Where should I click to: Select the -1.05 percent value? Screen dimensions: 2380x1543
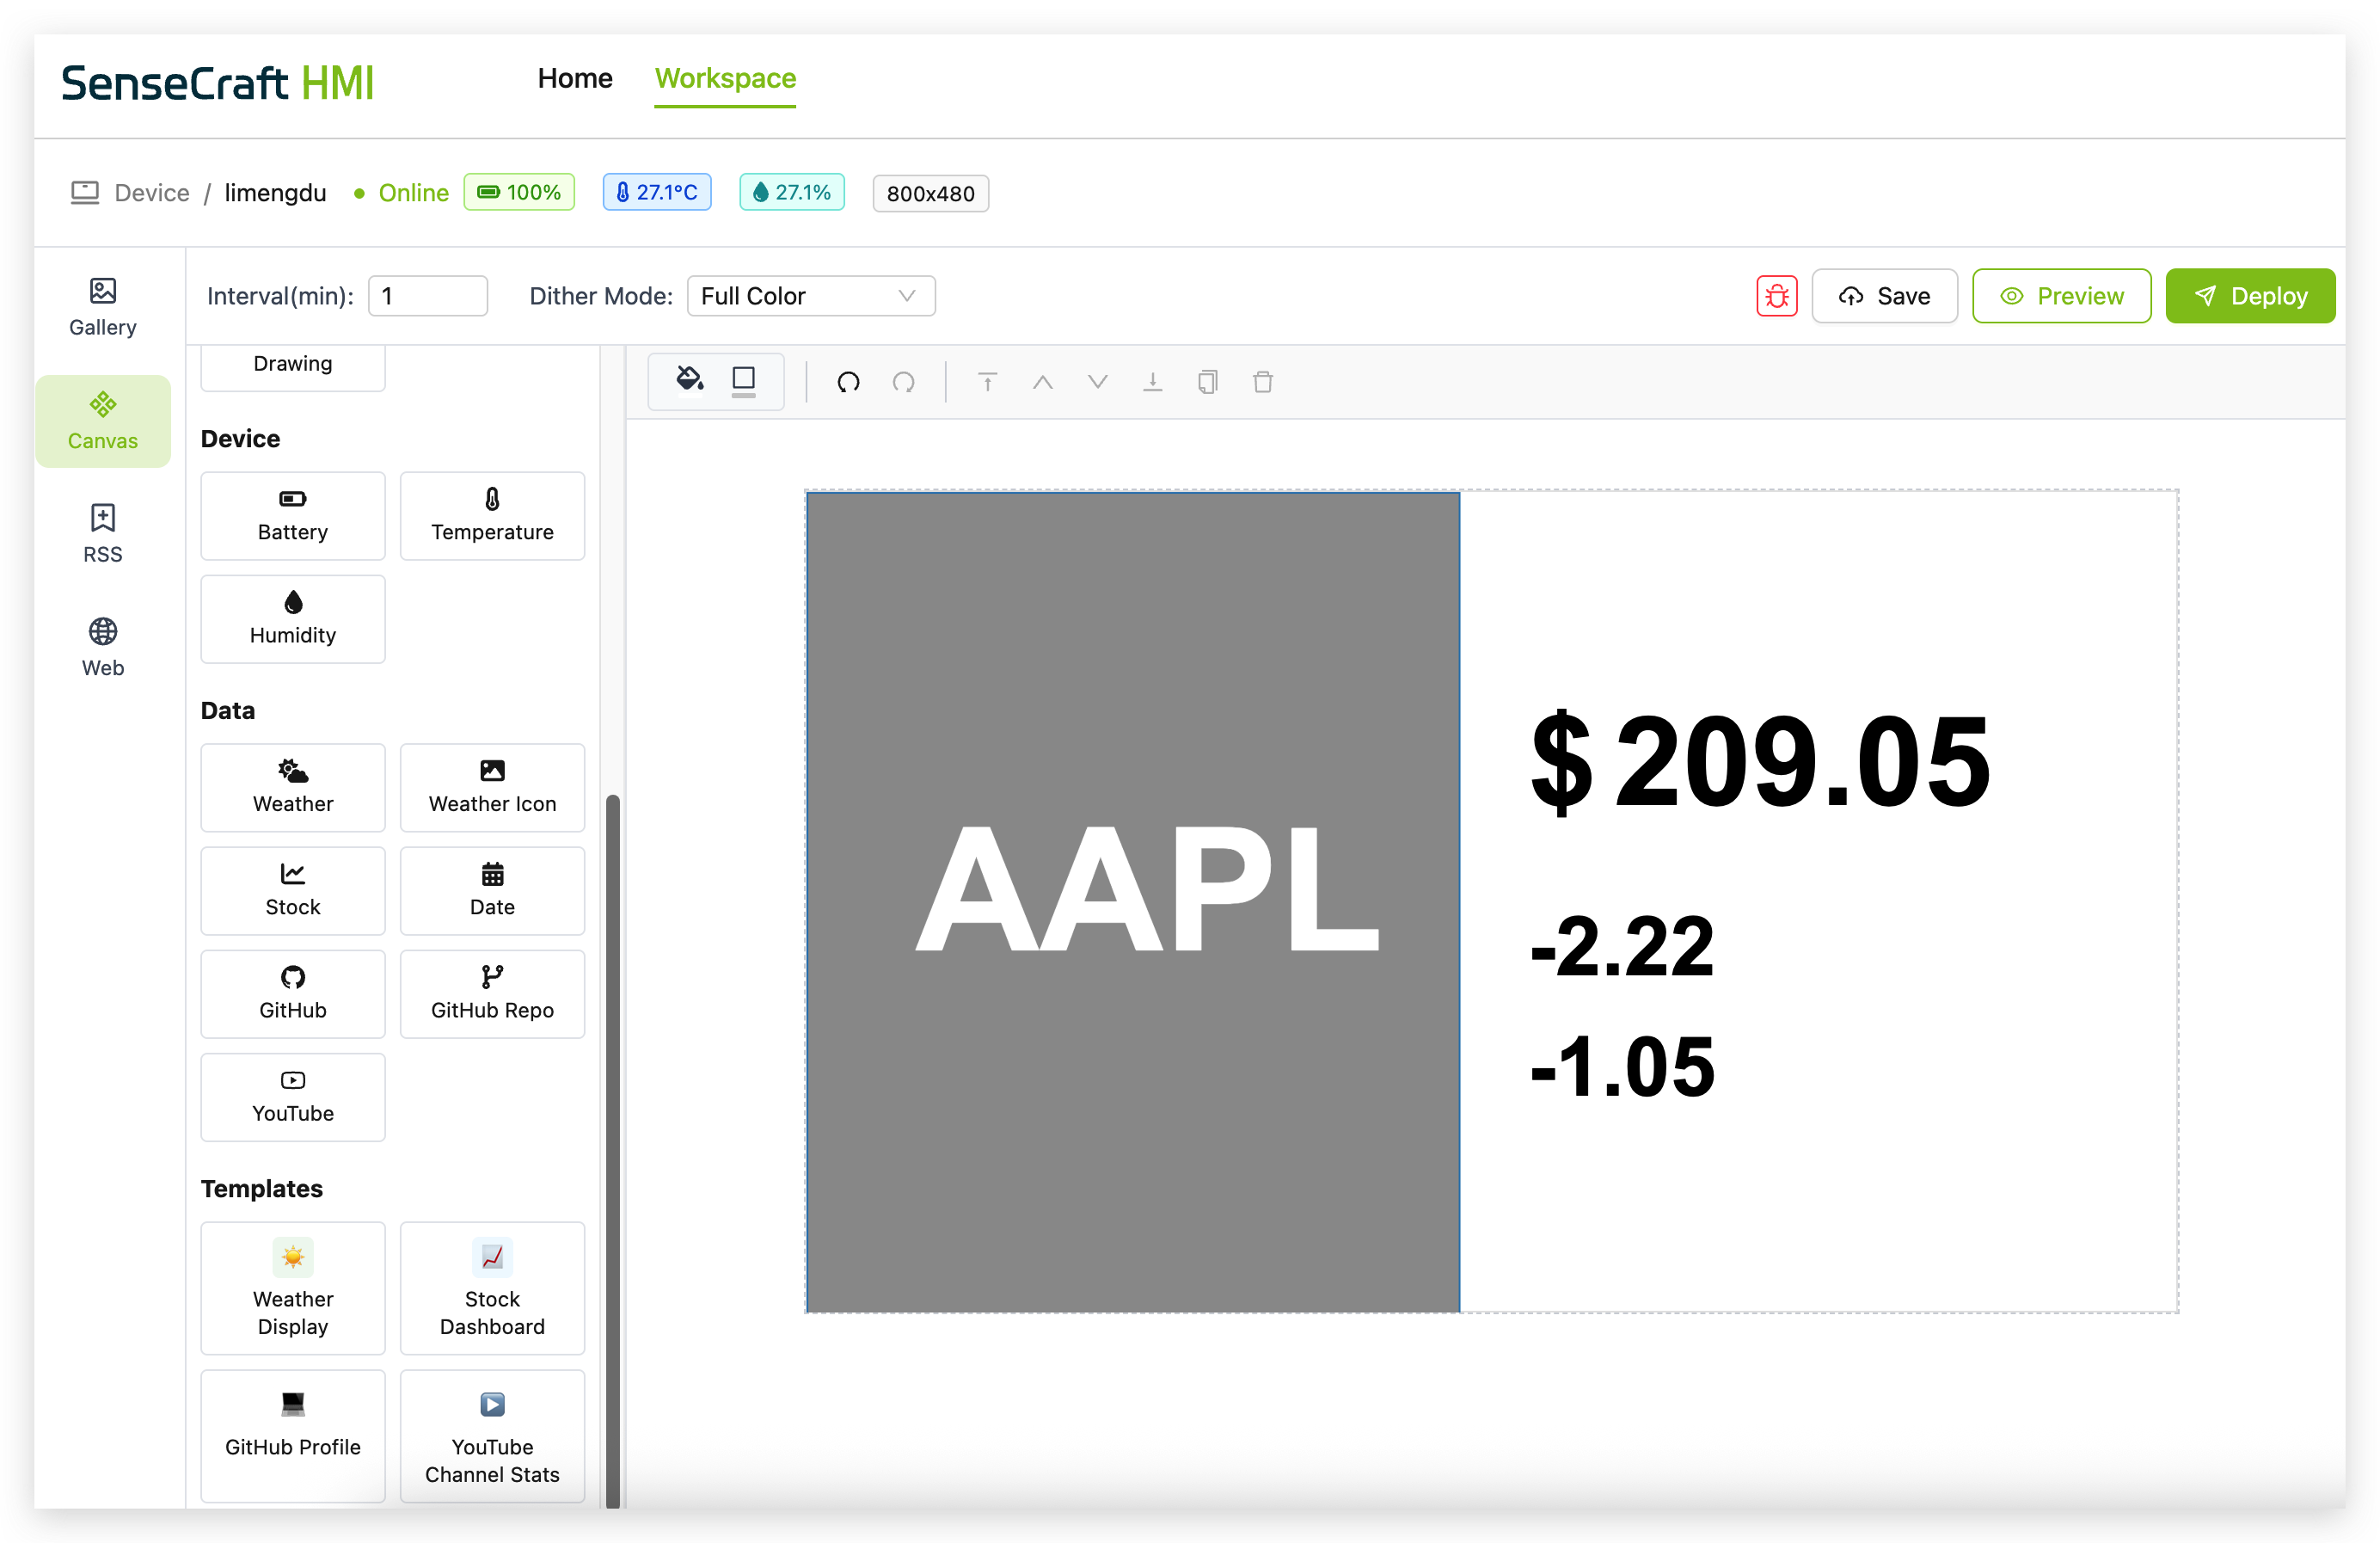click(x=1622, y=1066)
